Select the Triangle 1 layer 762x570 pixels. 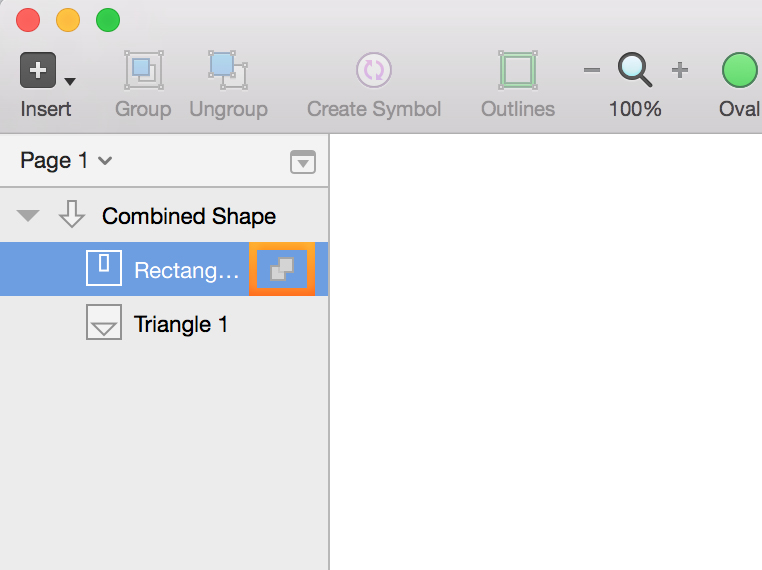tap(181, 324)
